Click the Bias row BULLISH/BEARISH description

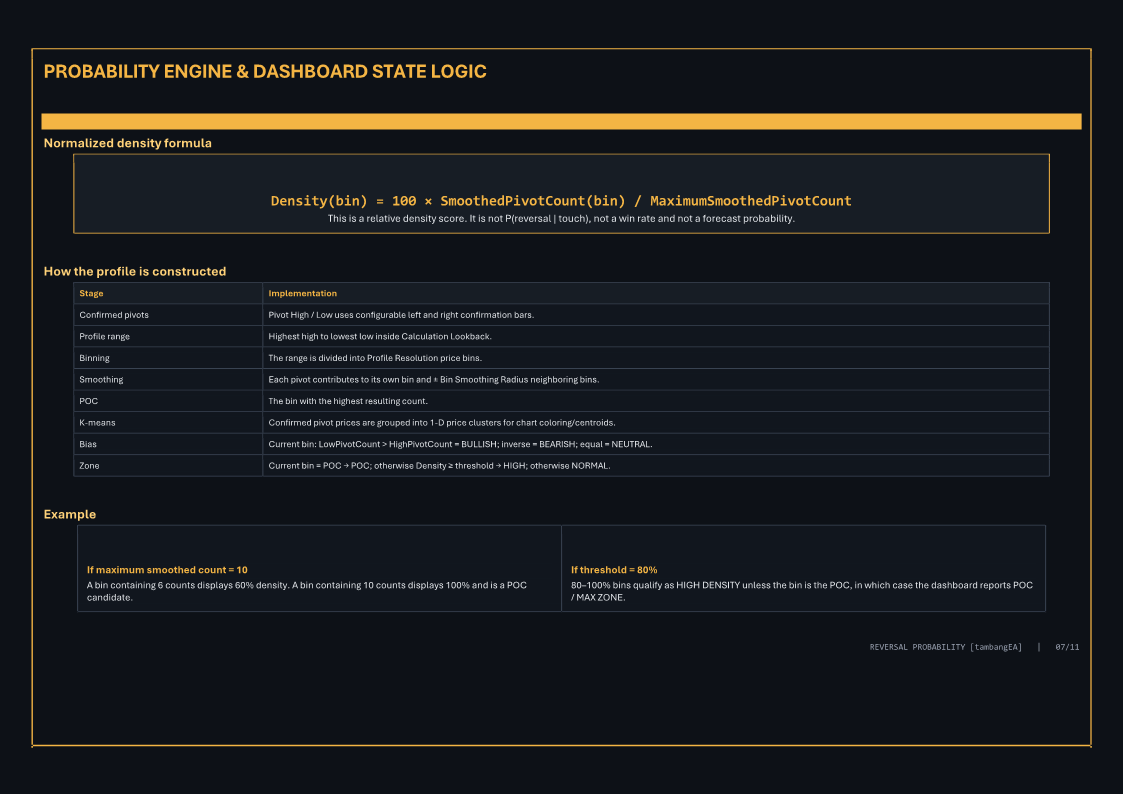pyautogui.click(x=460, y=444)
